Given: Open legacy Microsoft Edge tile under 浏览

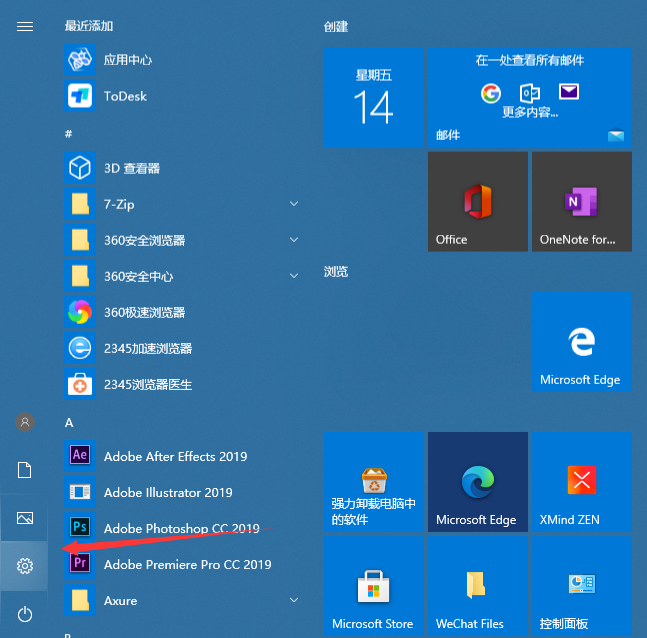Looking at the screenshot, I should tap(582, 342).
